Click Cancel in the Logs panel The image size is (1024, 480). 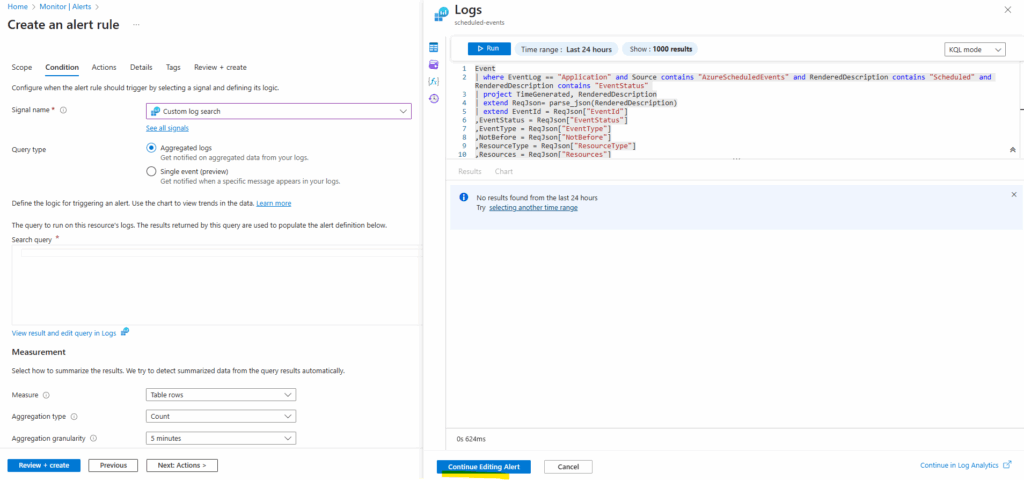(568, 467)
